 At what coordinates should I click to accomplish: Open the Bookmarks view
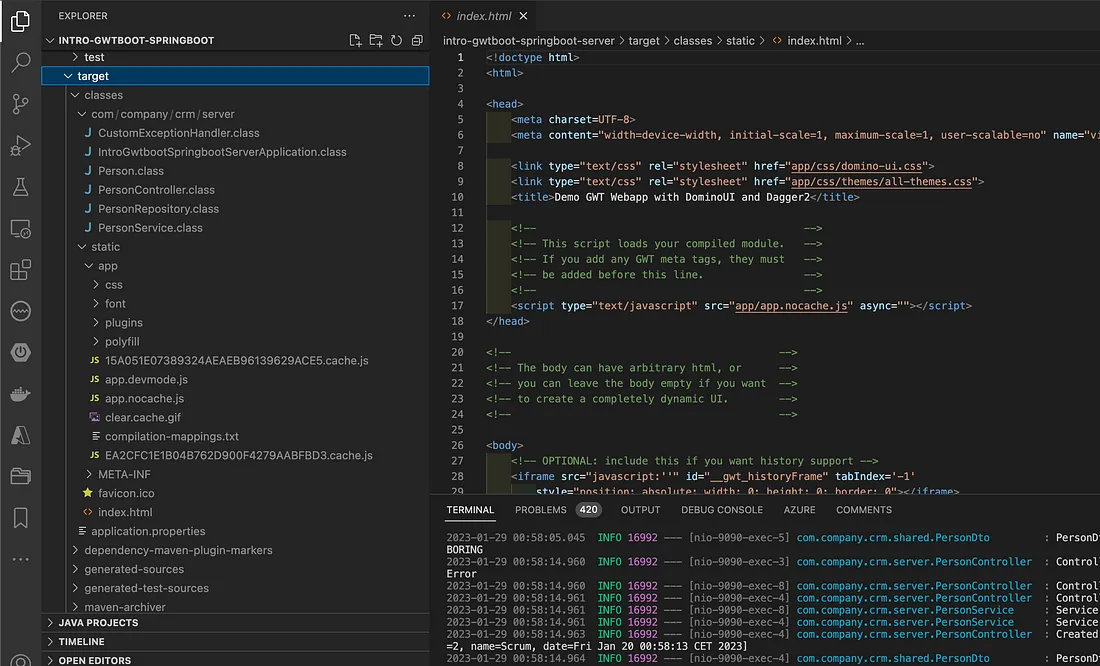(20, 518)
